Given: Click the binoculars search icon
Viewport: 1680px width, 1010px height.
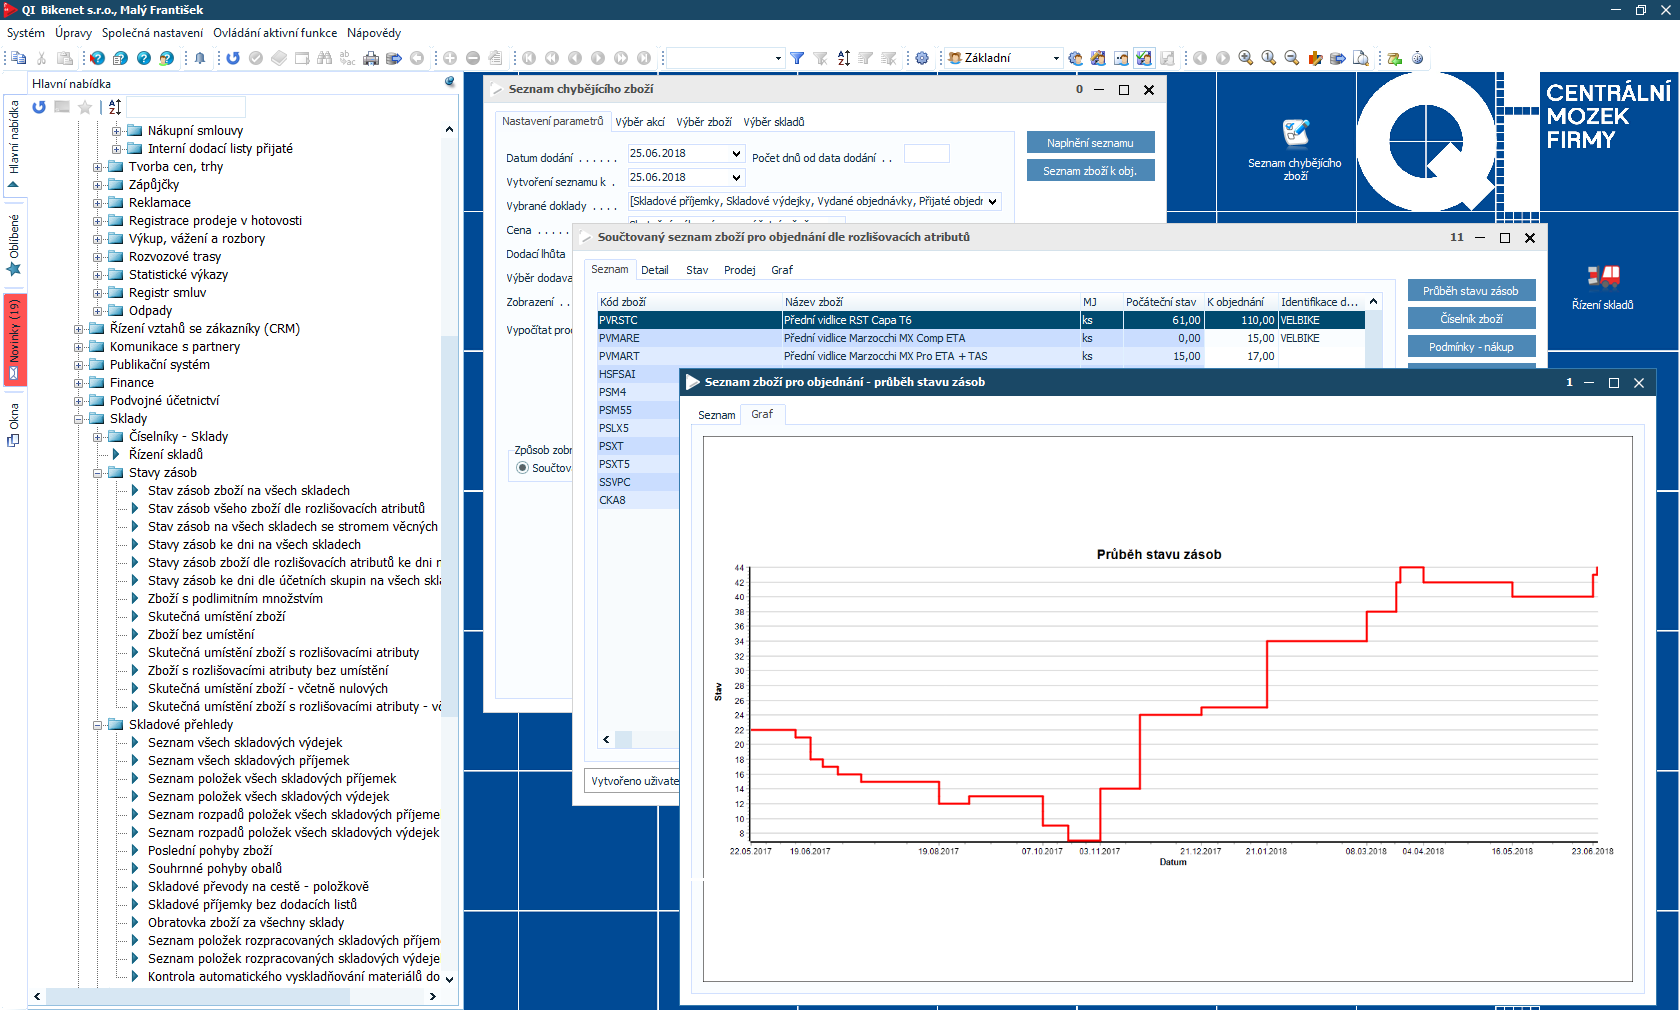Looking at the screenshot, I should click(x=324, y=58).
